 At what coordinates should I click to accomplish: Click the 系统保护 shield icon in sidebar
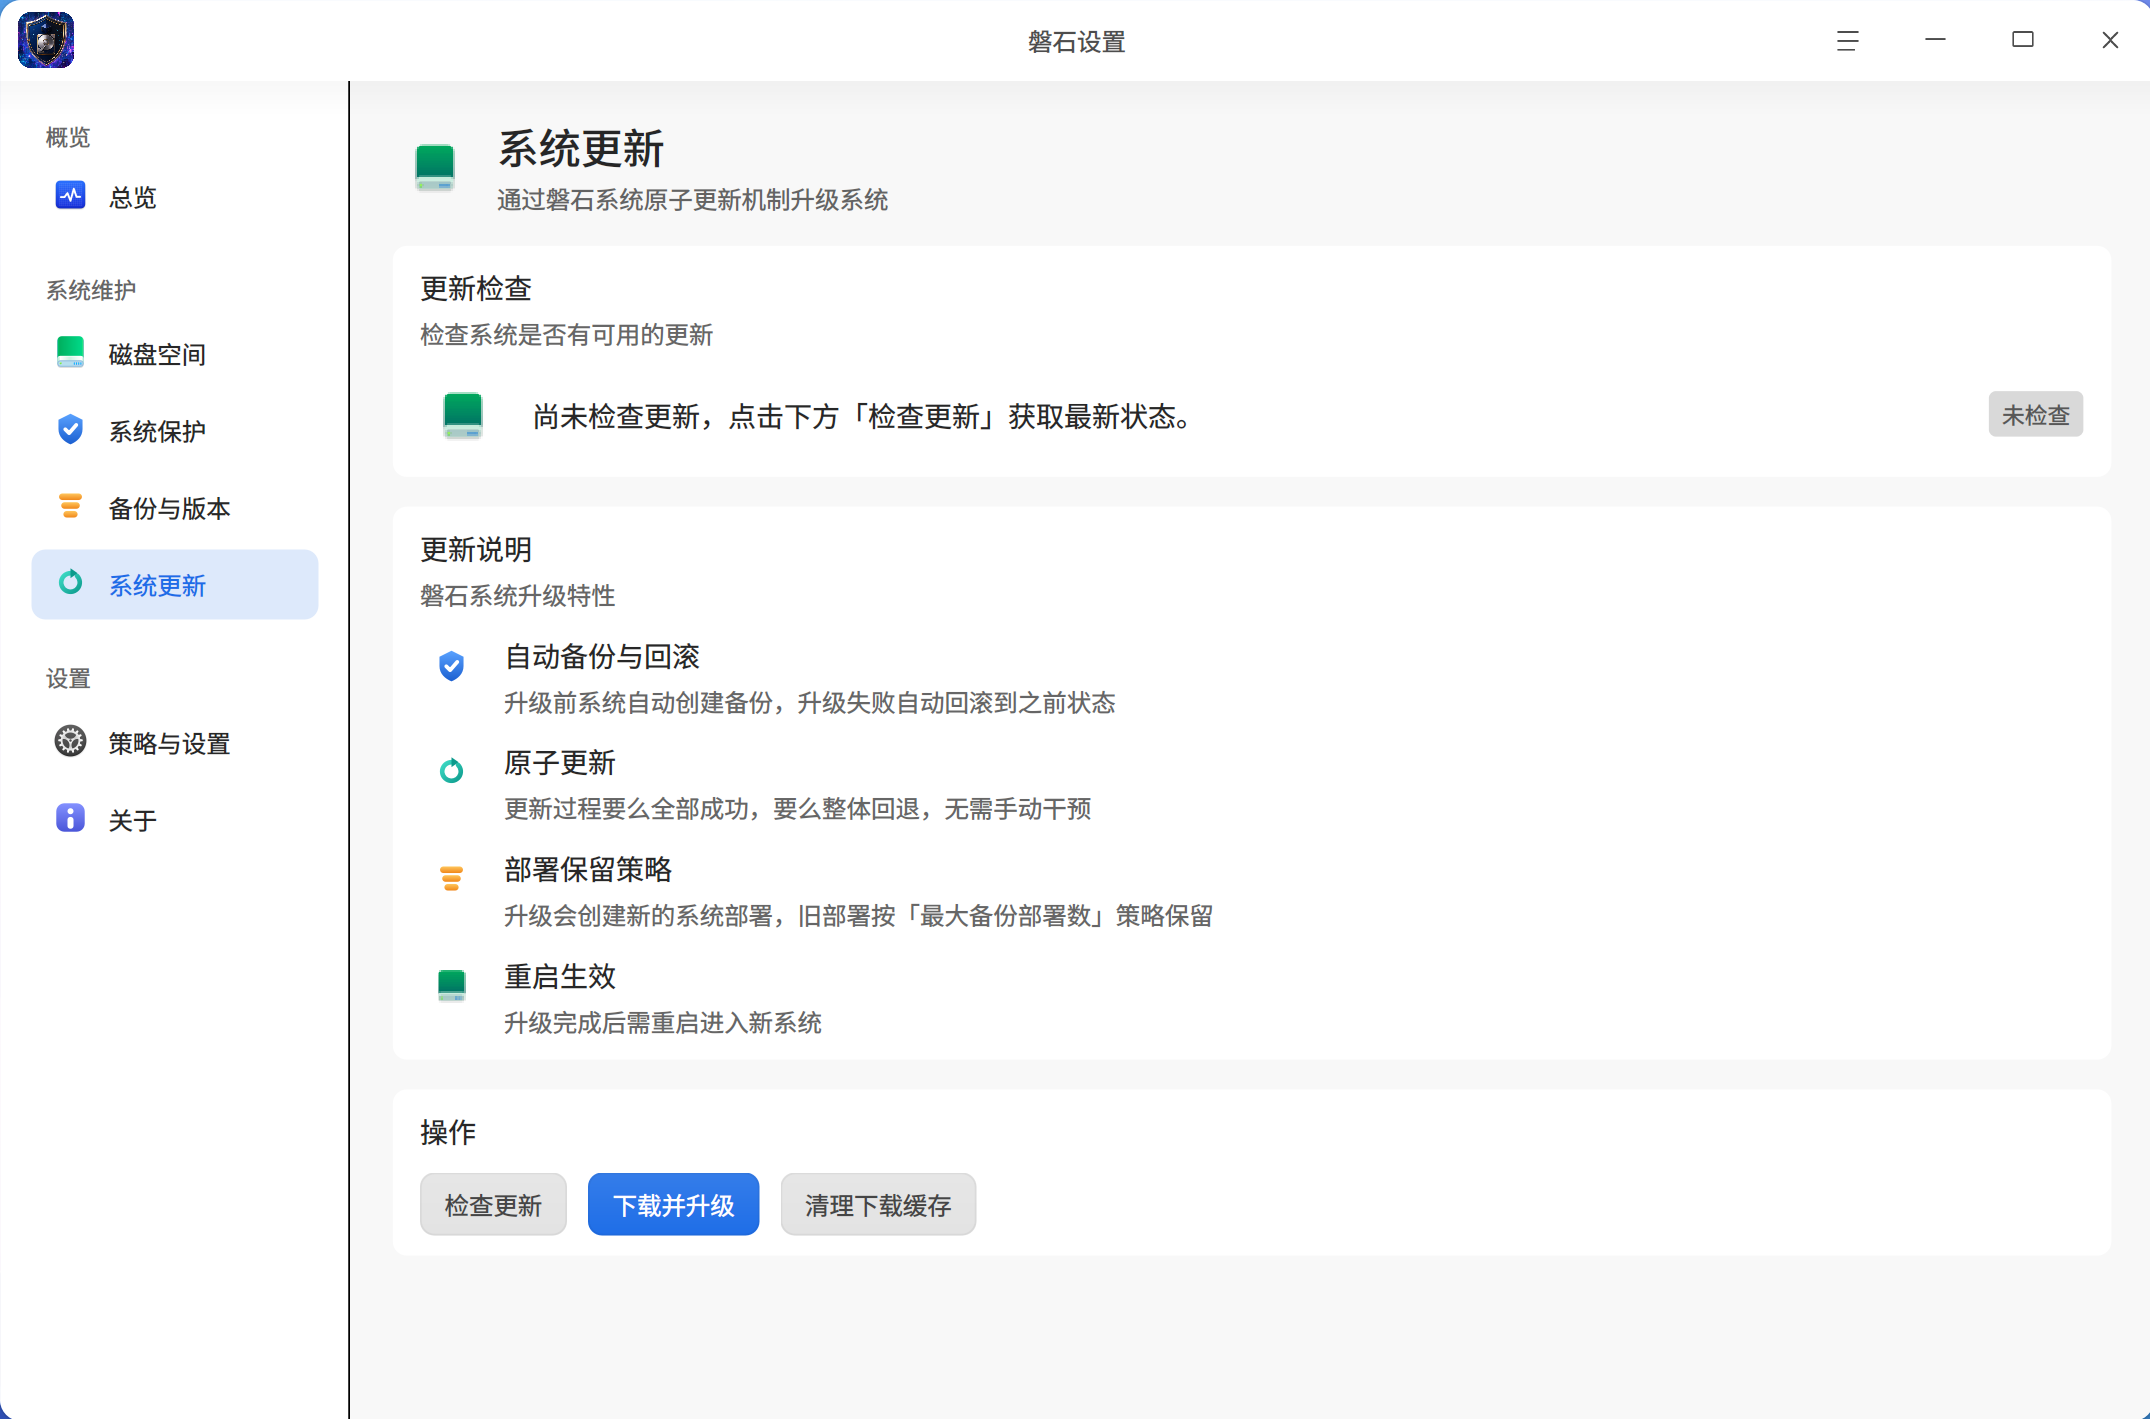(x=70, y=429)
